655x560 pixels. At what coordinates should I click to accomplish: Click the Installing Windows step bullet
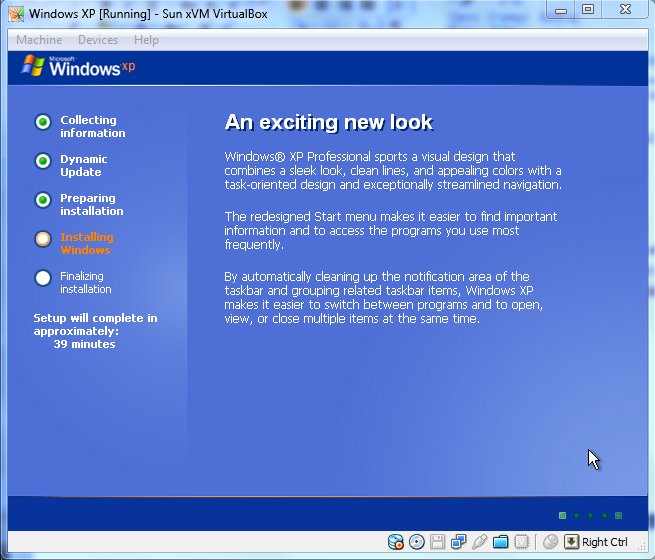click(43, 239)
